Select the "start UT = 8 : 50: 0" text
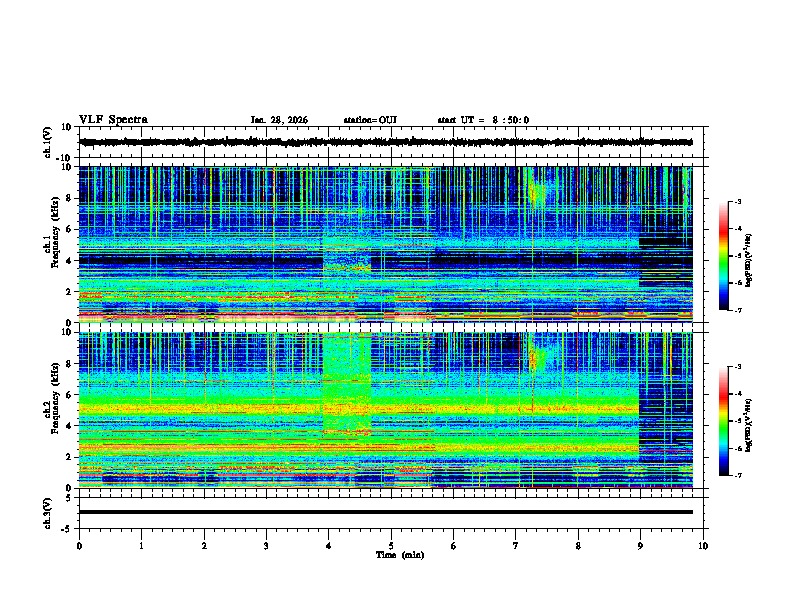Image resolution: width=792 pixels, height=612 pixels. (x=483, y=120)
